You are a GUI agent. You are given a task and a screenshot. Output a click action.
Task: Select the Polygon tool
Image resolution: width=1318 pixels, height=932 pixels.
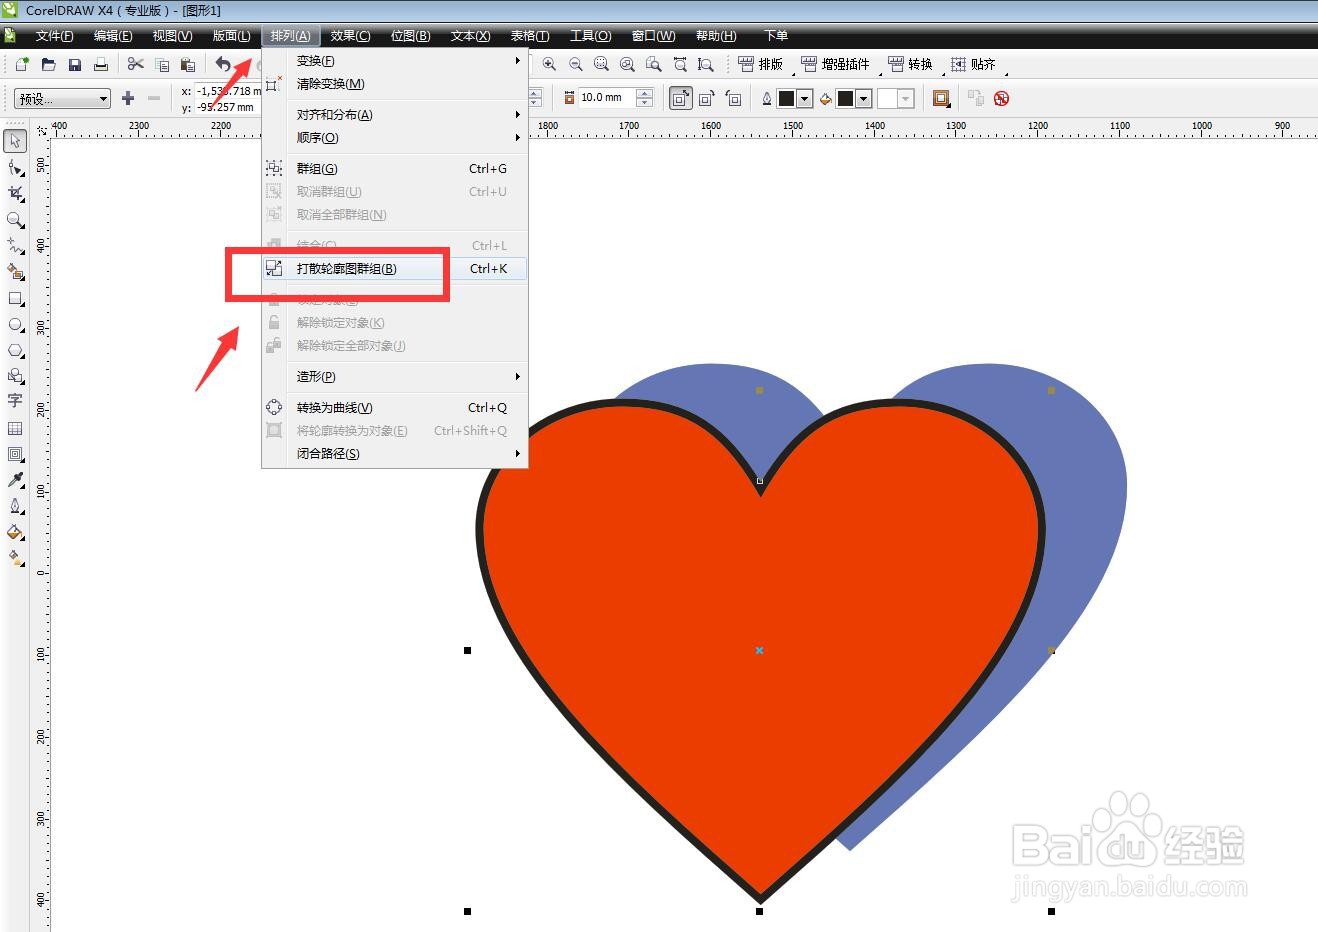click(x=15, y=350)
